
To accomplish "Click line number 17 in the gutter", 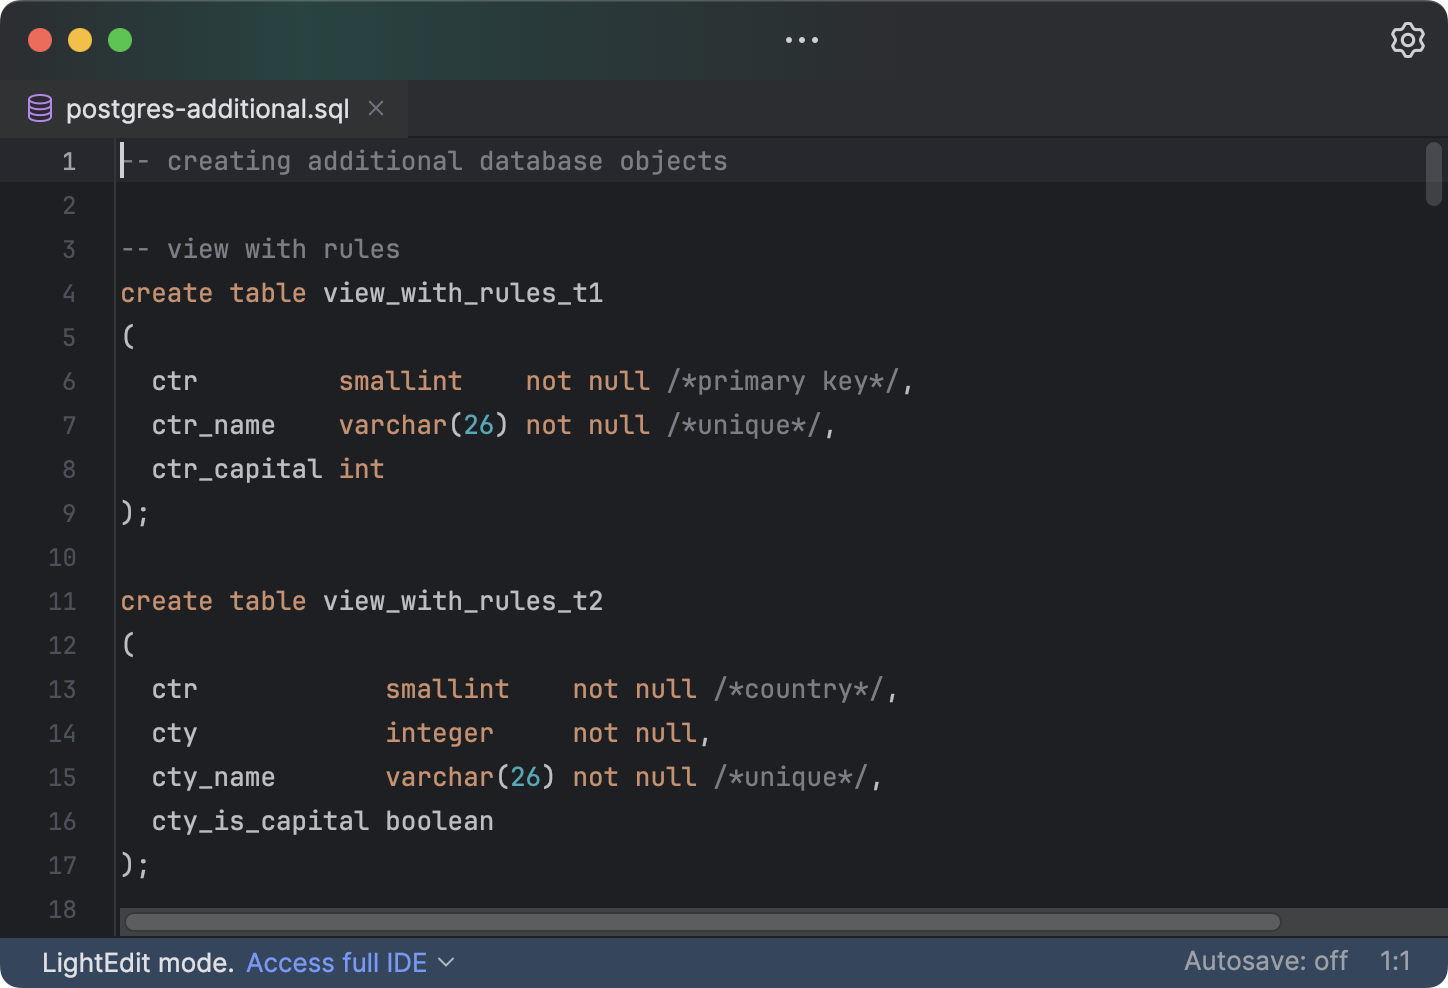I will (x=62, y=865).
